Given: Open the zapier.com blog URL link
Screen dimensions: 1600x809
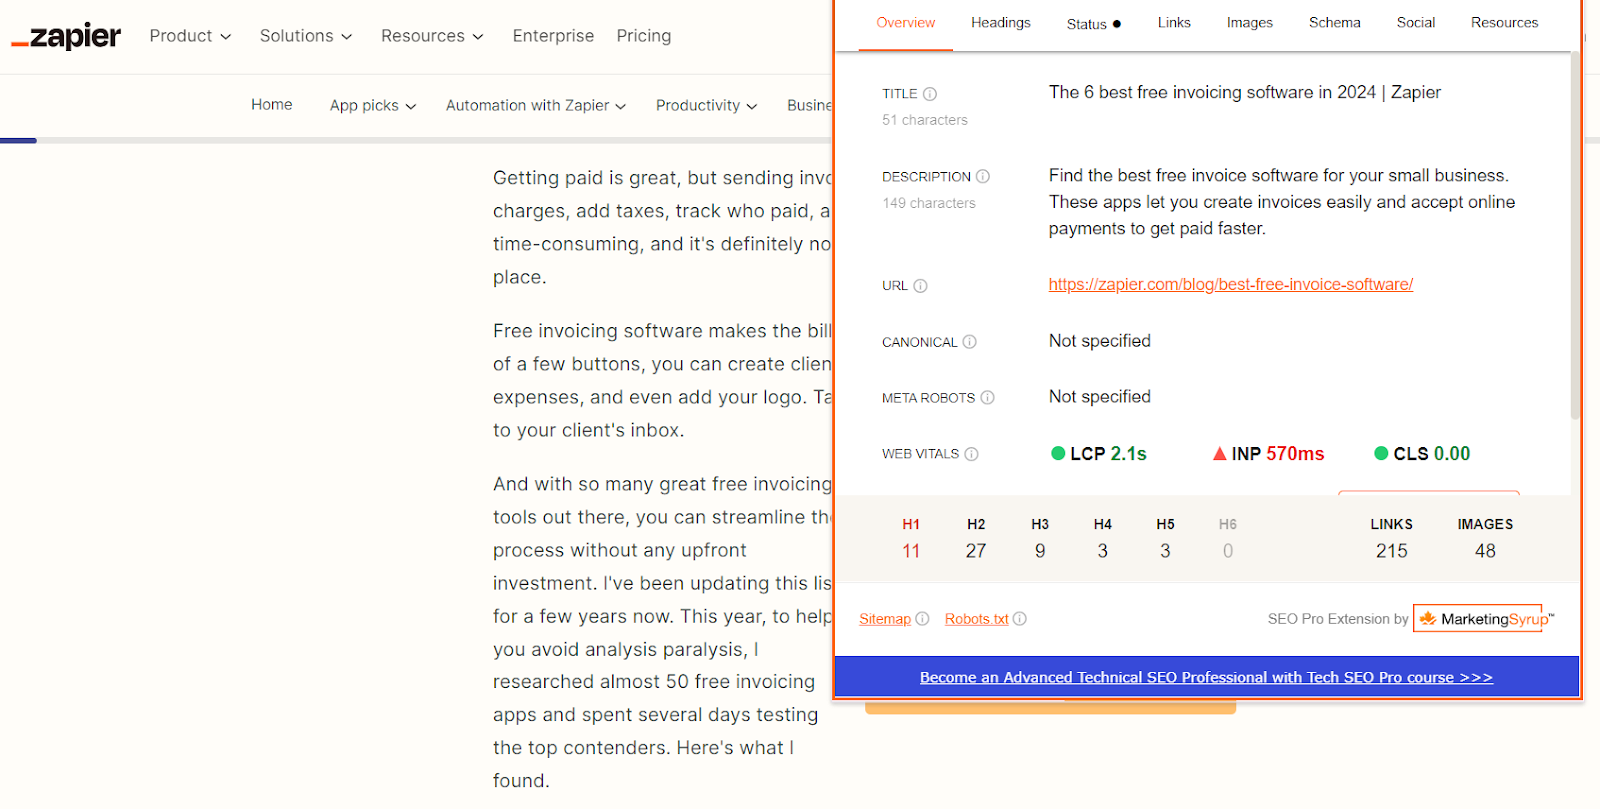Looking at the screenshot, I should pyautogui.click(x=1230, y=285).
